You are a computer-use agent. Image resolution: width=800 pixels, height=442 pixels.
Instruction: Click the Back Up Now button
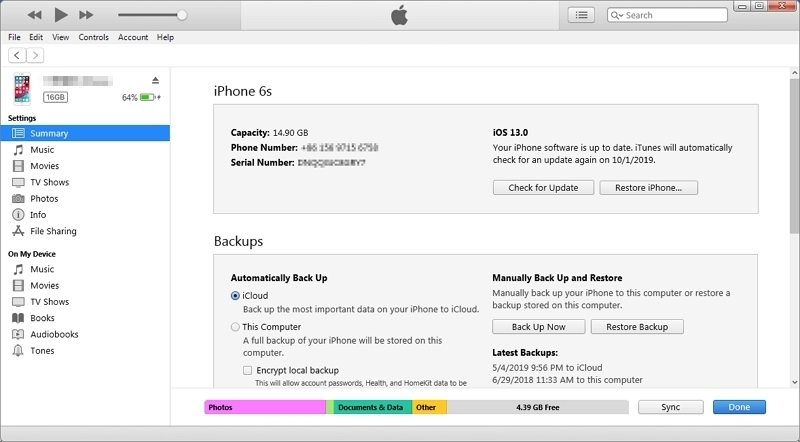tap(539, 327)
